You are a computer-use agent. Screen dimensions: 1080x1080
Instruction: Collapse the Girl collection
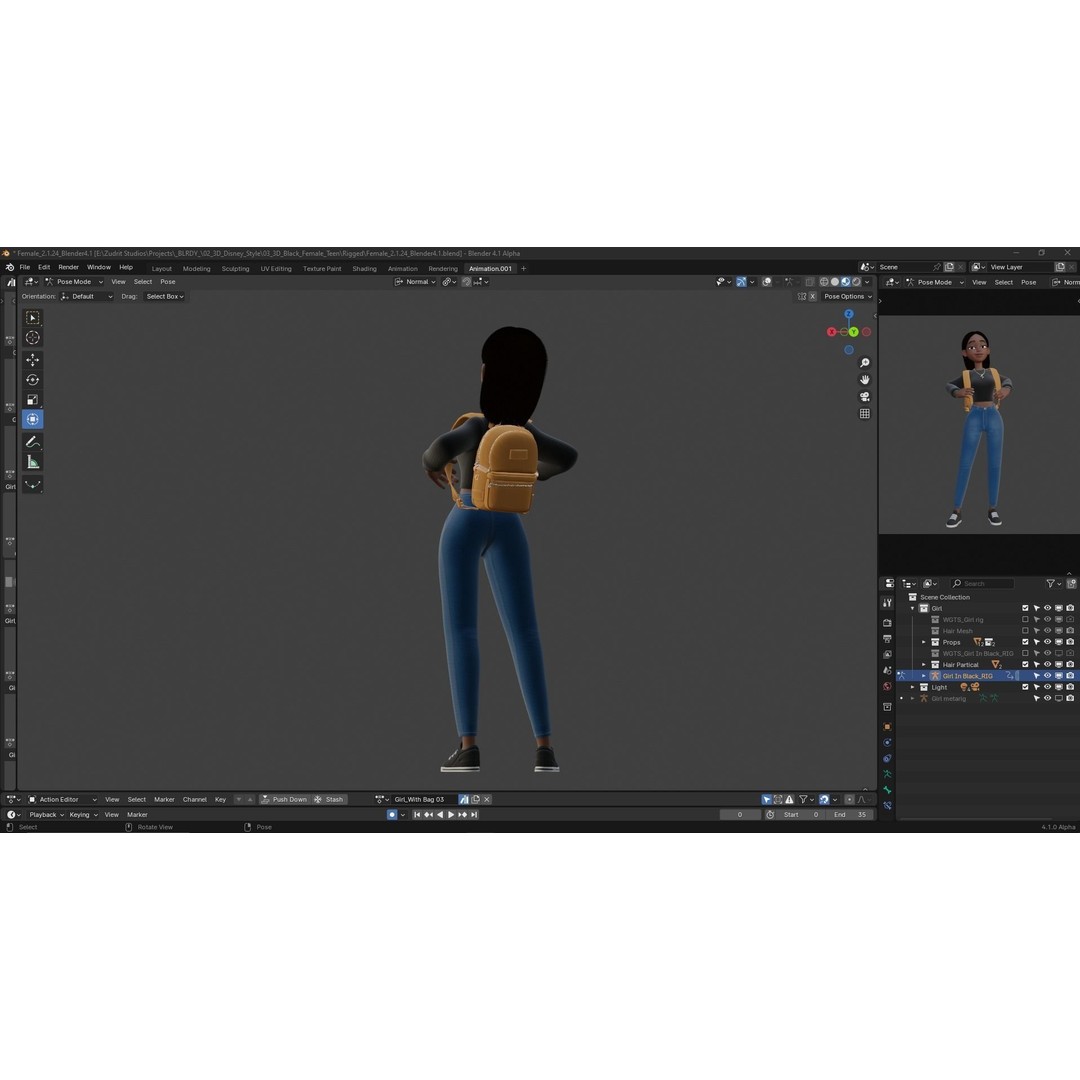tap(913, 608)
